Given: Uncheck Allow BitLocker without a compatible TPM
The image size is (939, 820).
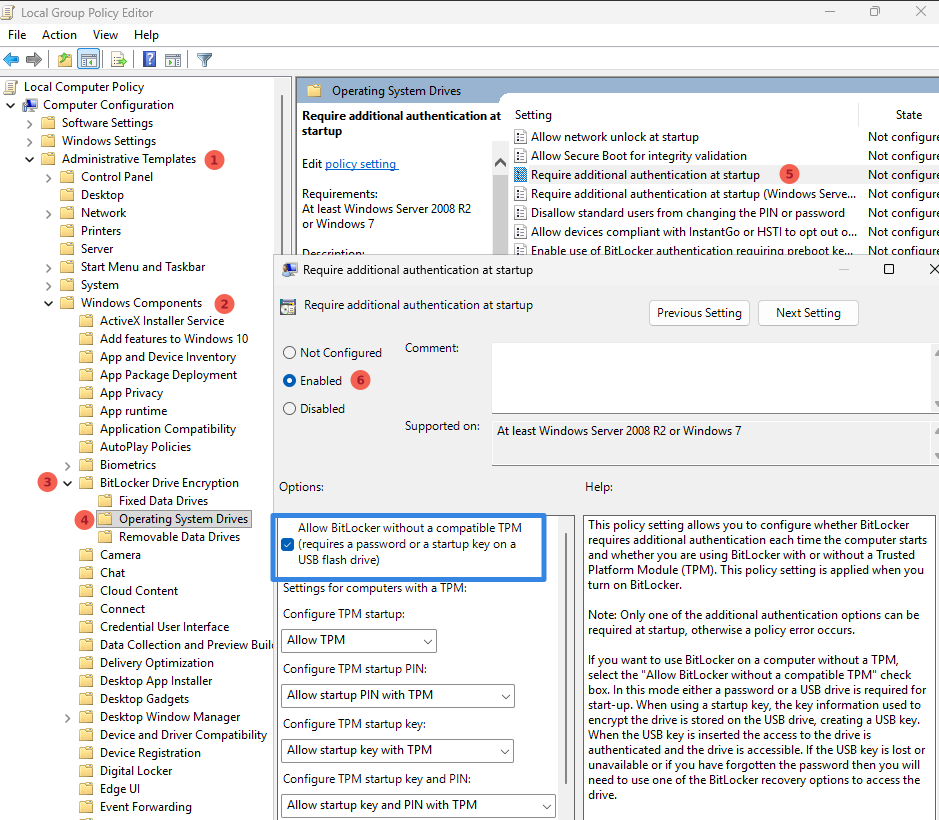Looking at the screenshot, I should [288, 545].
